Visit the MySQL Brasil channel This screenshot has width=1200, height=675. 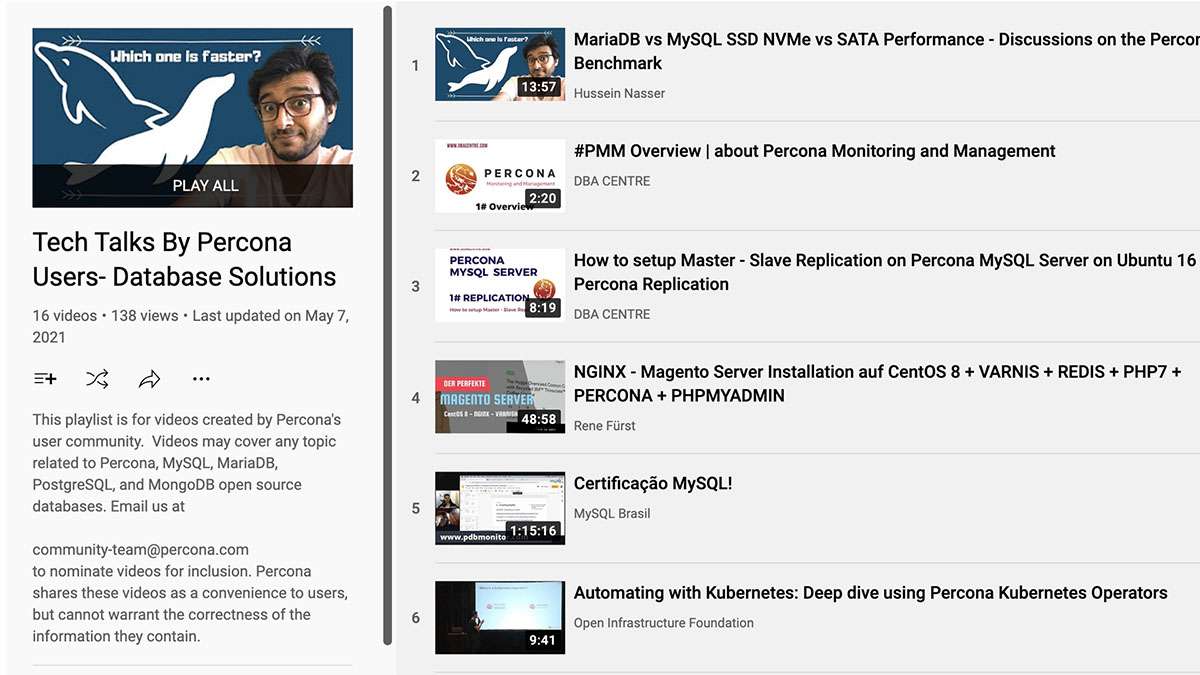tap(612, 513)
